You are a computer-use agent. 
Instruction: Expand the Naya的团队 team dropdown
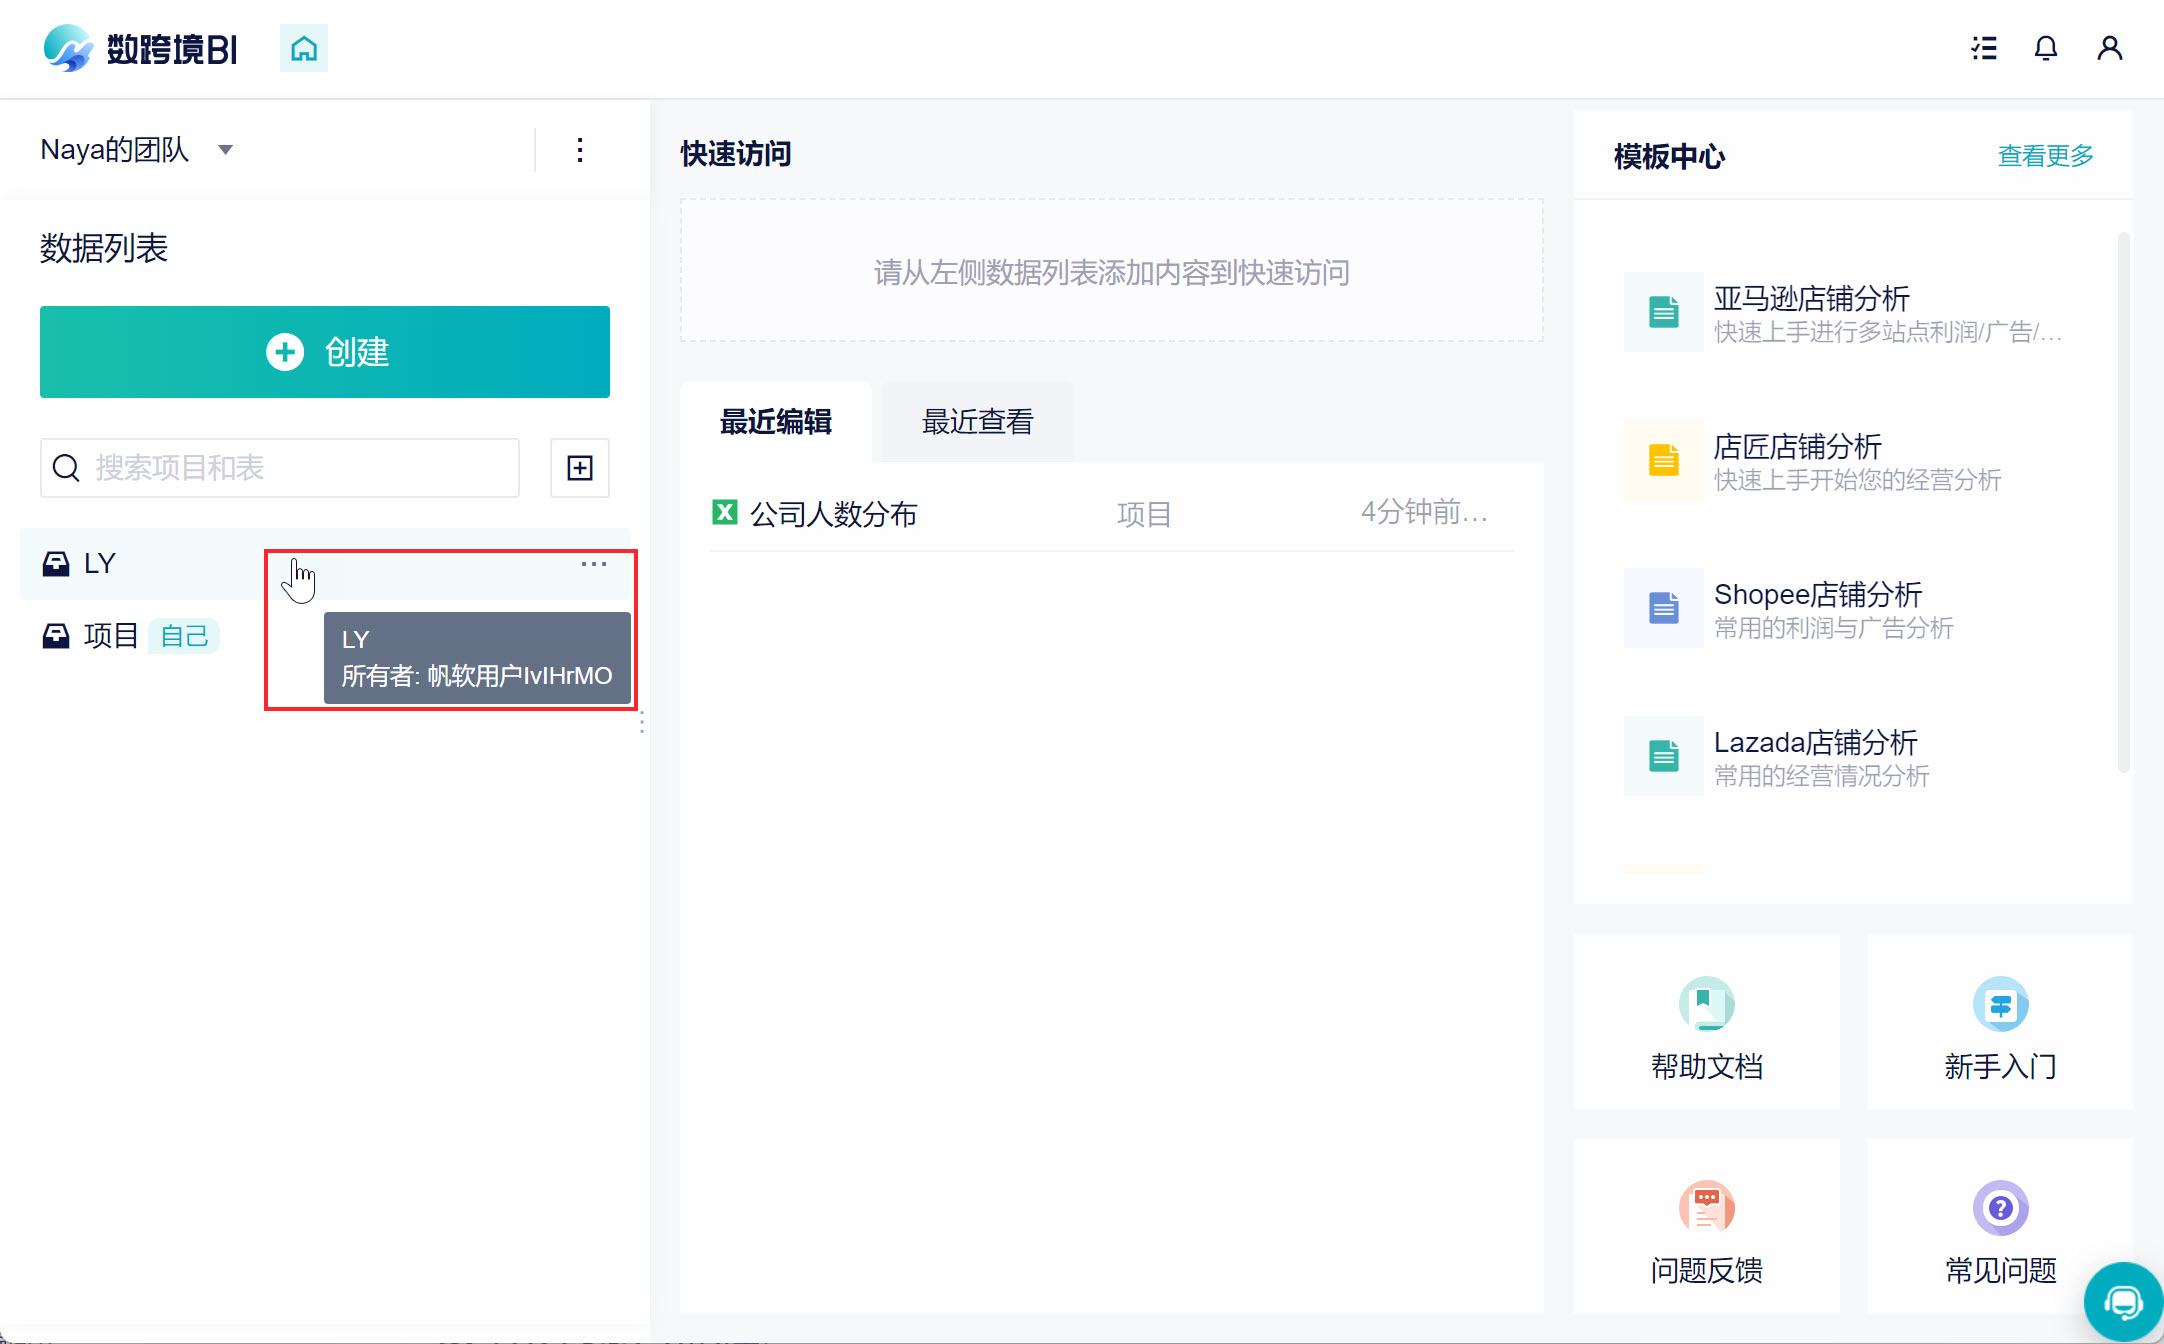tap(226, 150)
